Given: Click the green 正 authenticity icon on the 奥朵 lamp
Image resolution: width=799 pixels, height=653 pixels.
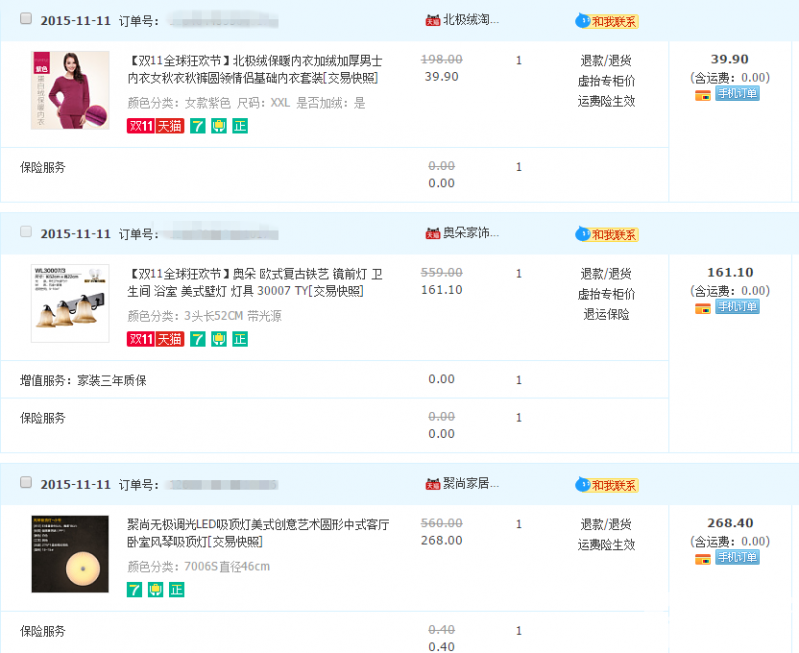Looking at the screenshot, I should (x=240, y=339).
